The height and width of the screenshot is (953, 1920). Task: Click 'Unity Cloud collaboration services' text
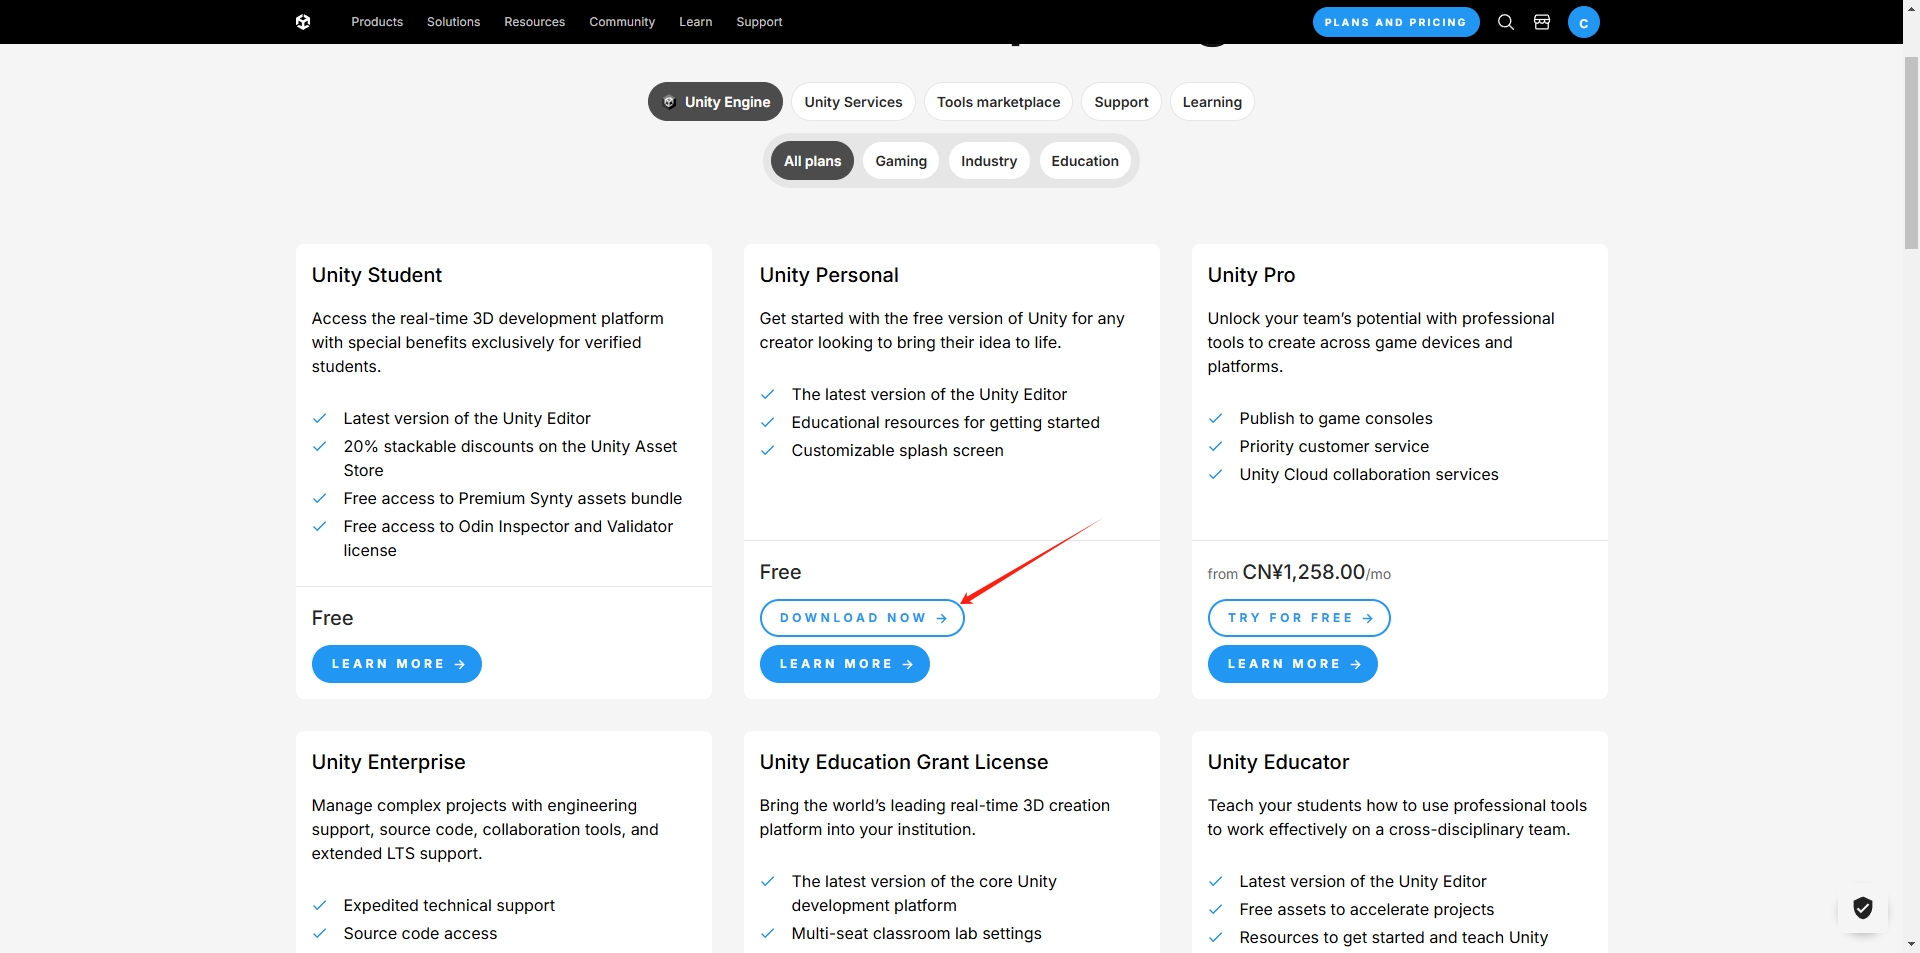point(1369,474)
